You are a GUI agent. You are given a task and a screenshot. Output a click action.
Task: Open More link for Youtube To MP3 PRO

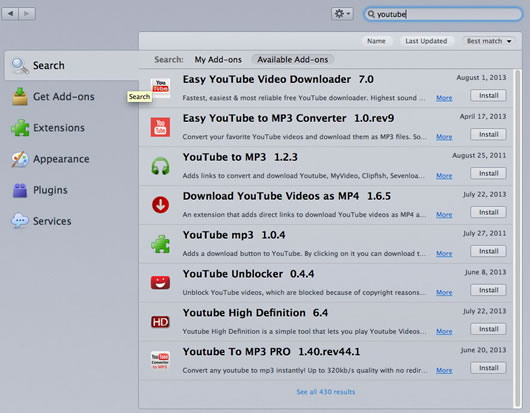click(x=444, y=370)
